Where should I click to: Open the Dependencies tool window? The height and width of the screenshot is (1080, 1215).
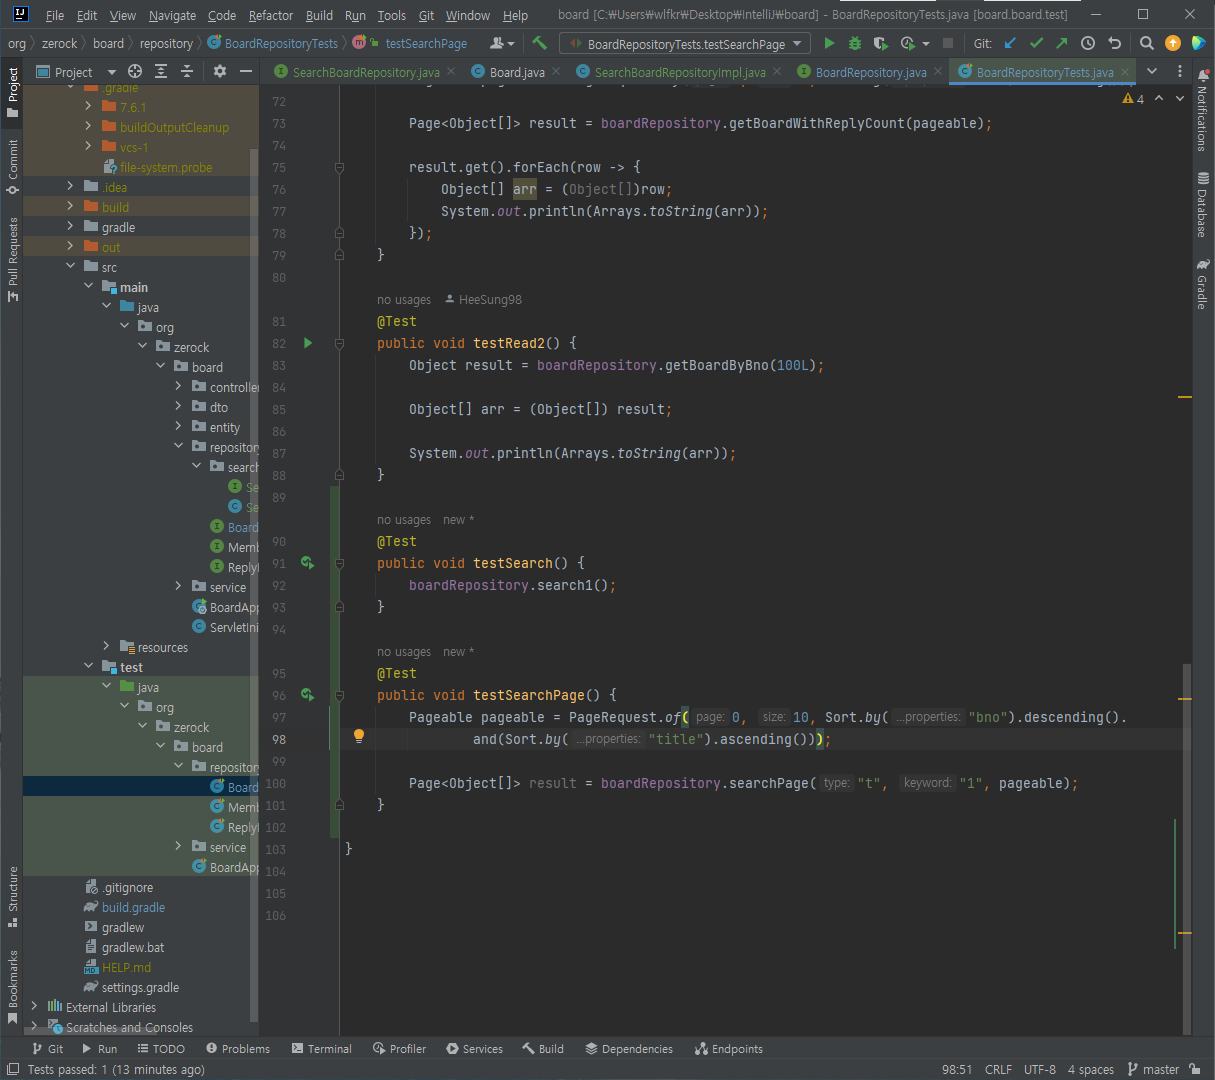629,1049
